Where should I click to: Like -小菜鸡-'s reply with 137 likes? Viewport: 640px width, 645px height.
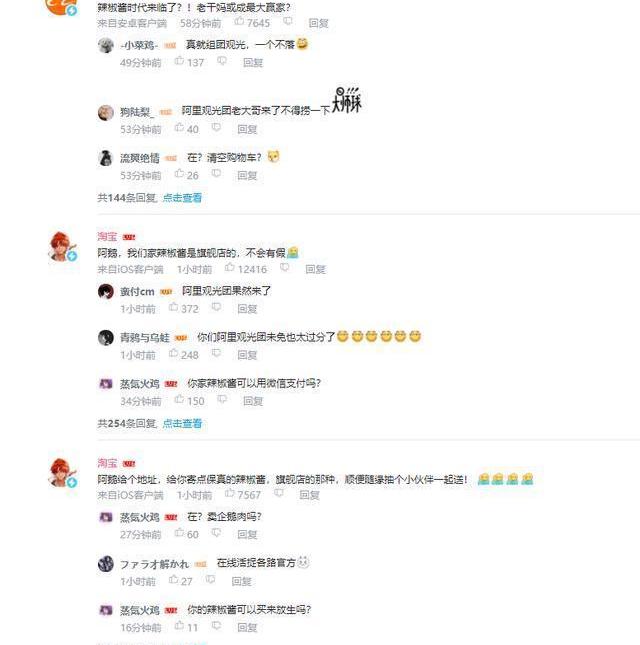pyautogui.click(x=179, y=61)
